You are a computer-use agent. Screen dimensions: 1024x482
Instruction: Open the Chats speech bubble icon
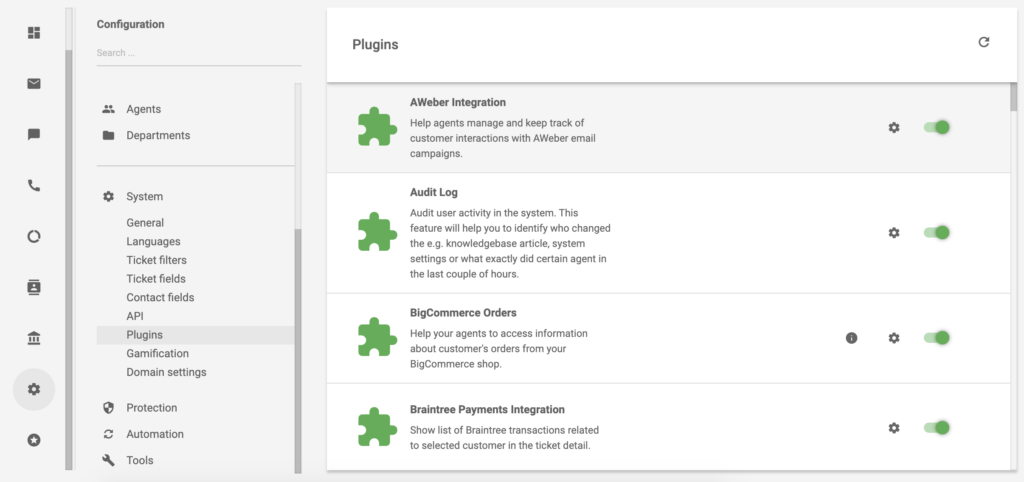34,134
